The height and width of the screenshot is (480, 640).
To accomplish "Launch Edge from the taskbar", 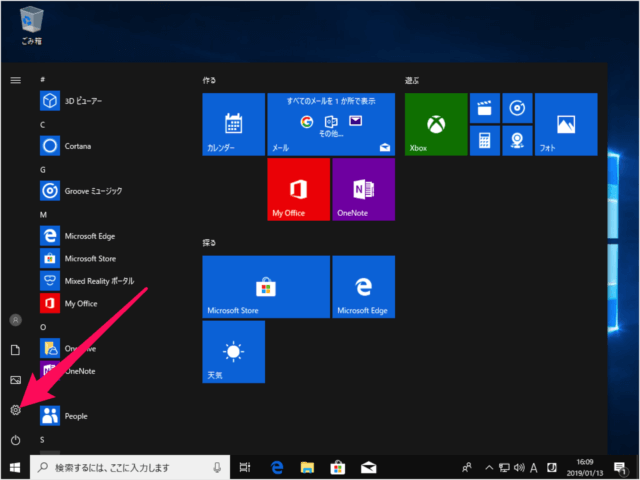I will coord(277,467).
